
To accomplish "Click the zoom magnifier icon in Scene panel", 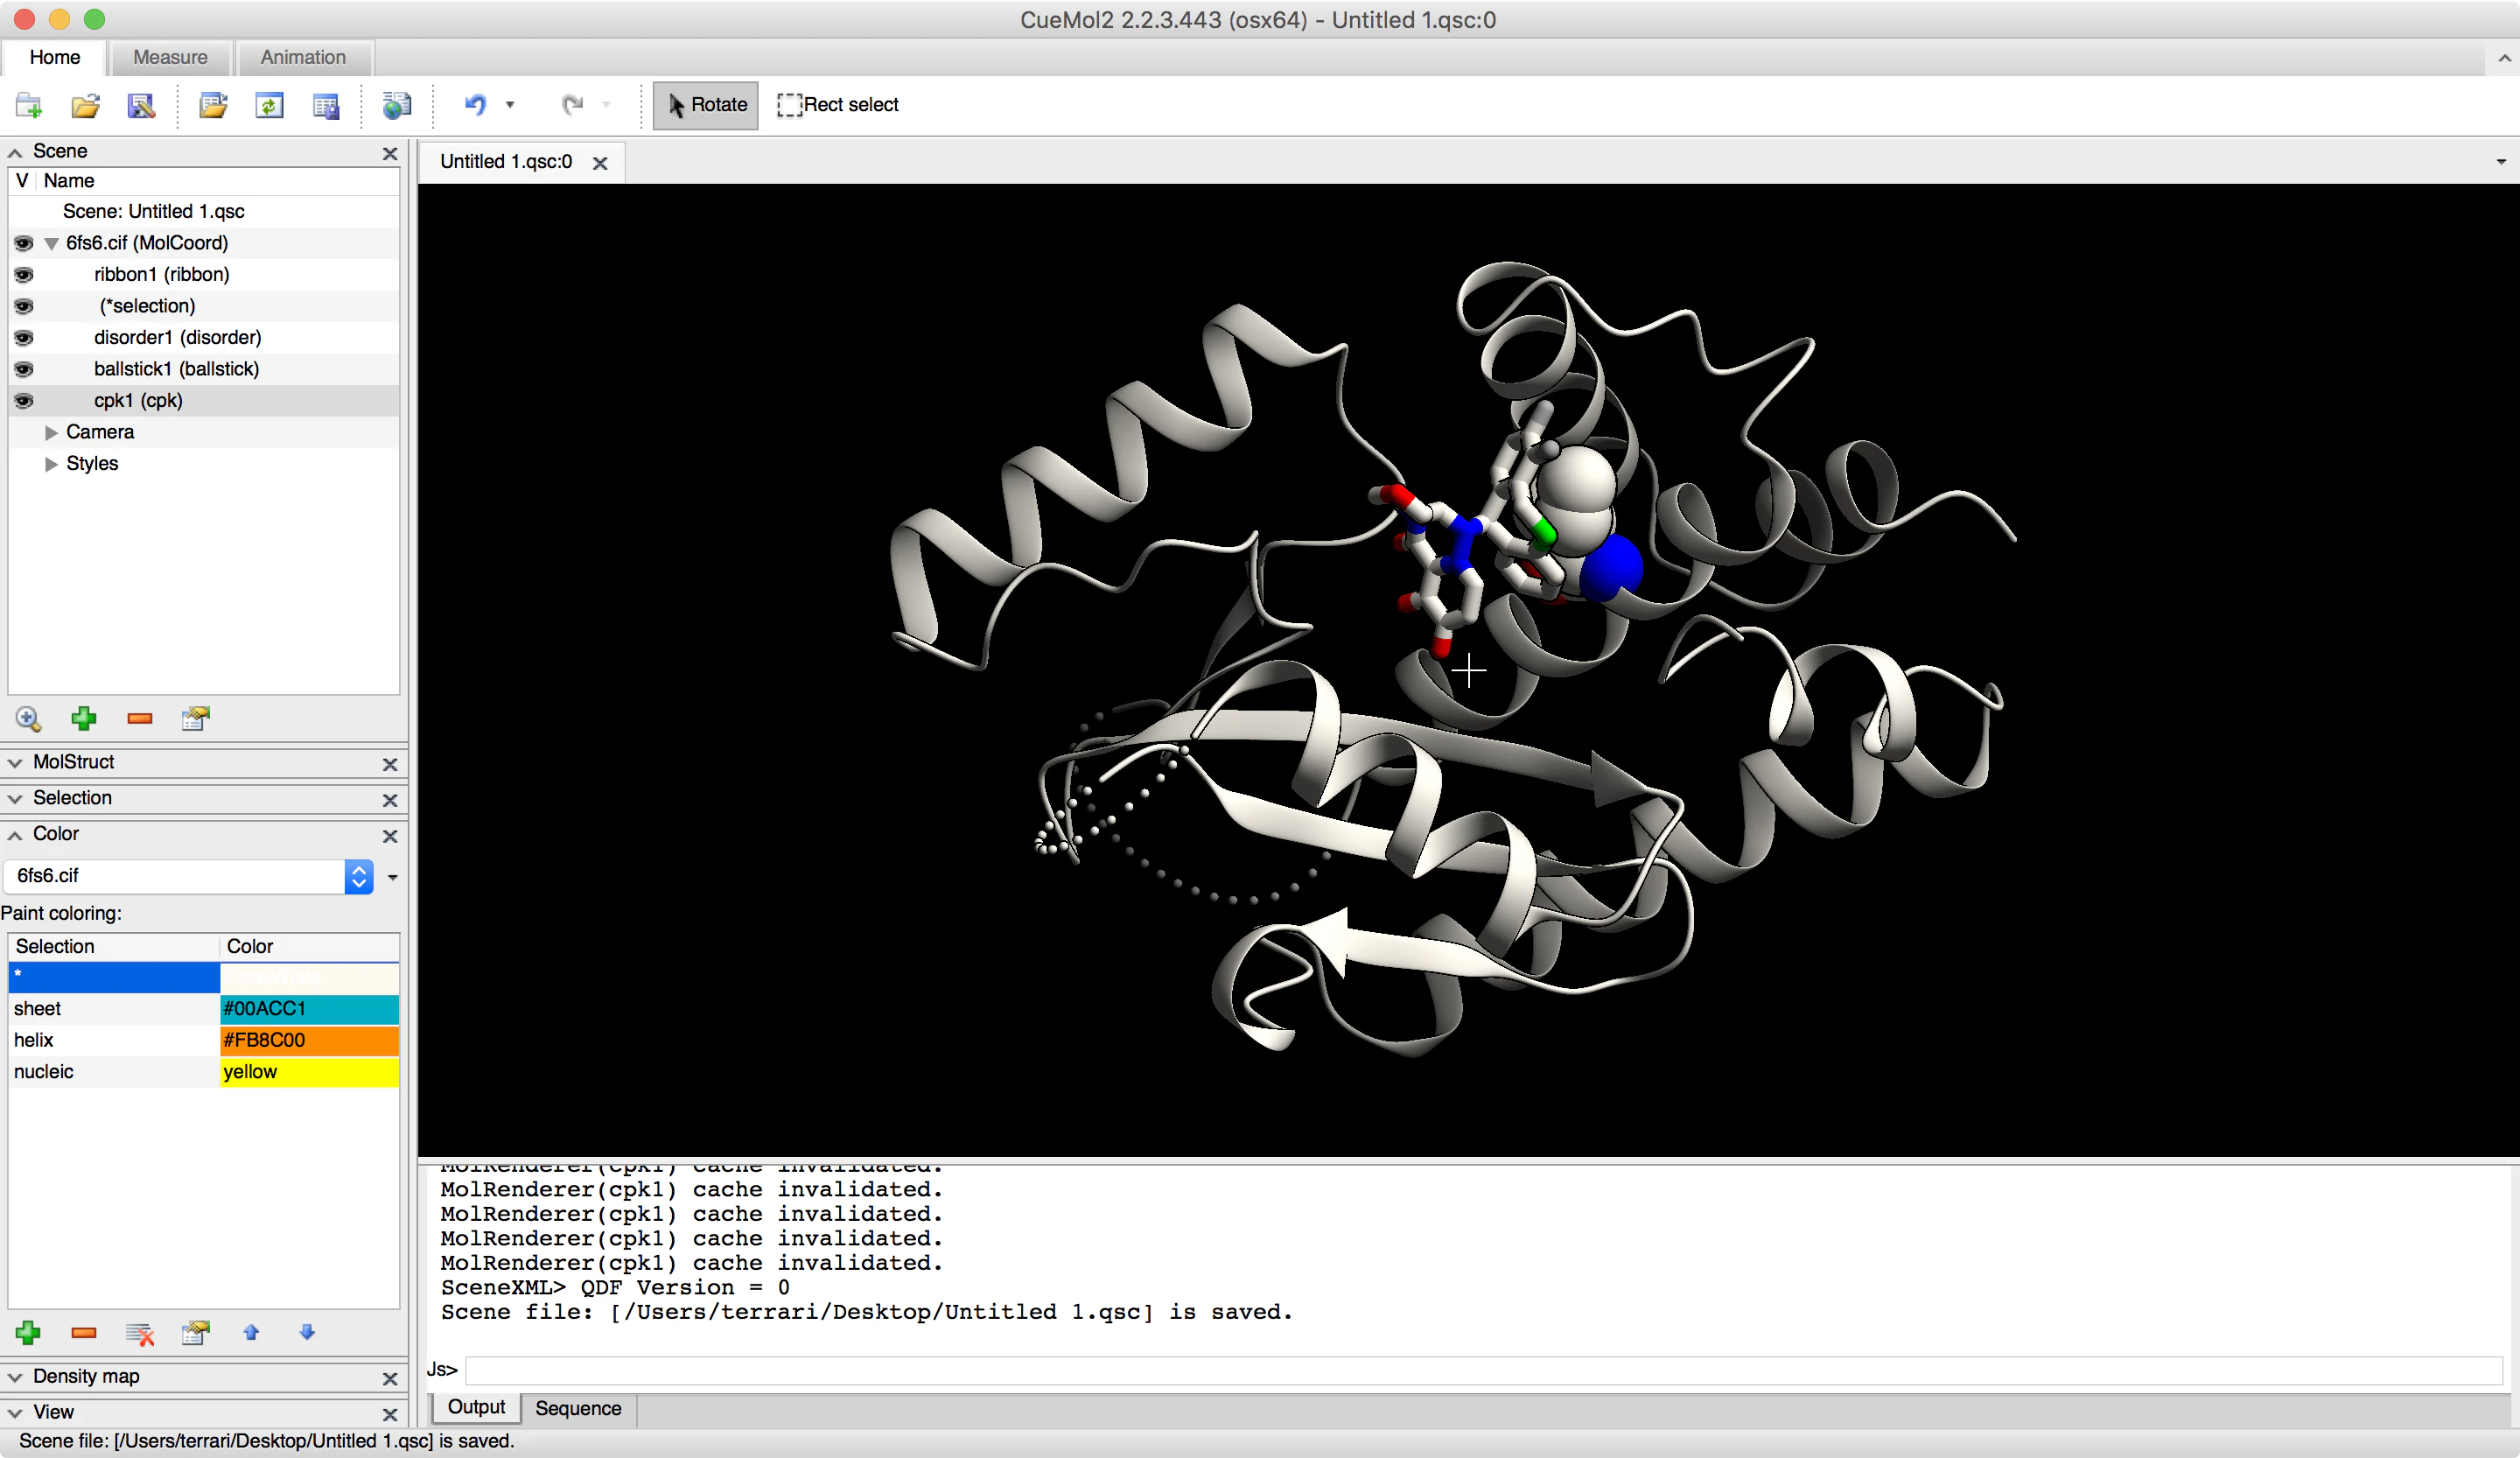I will 28,718.
